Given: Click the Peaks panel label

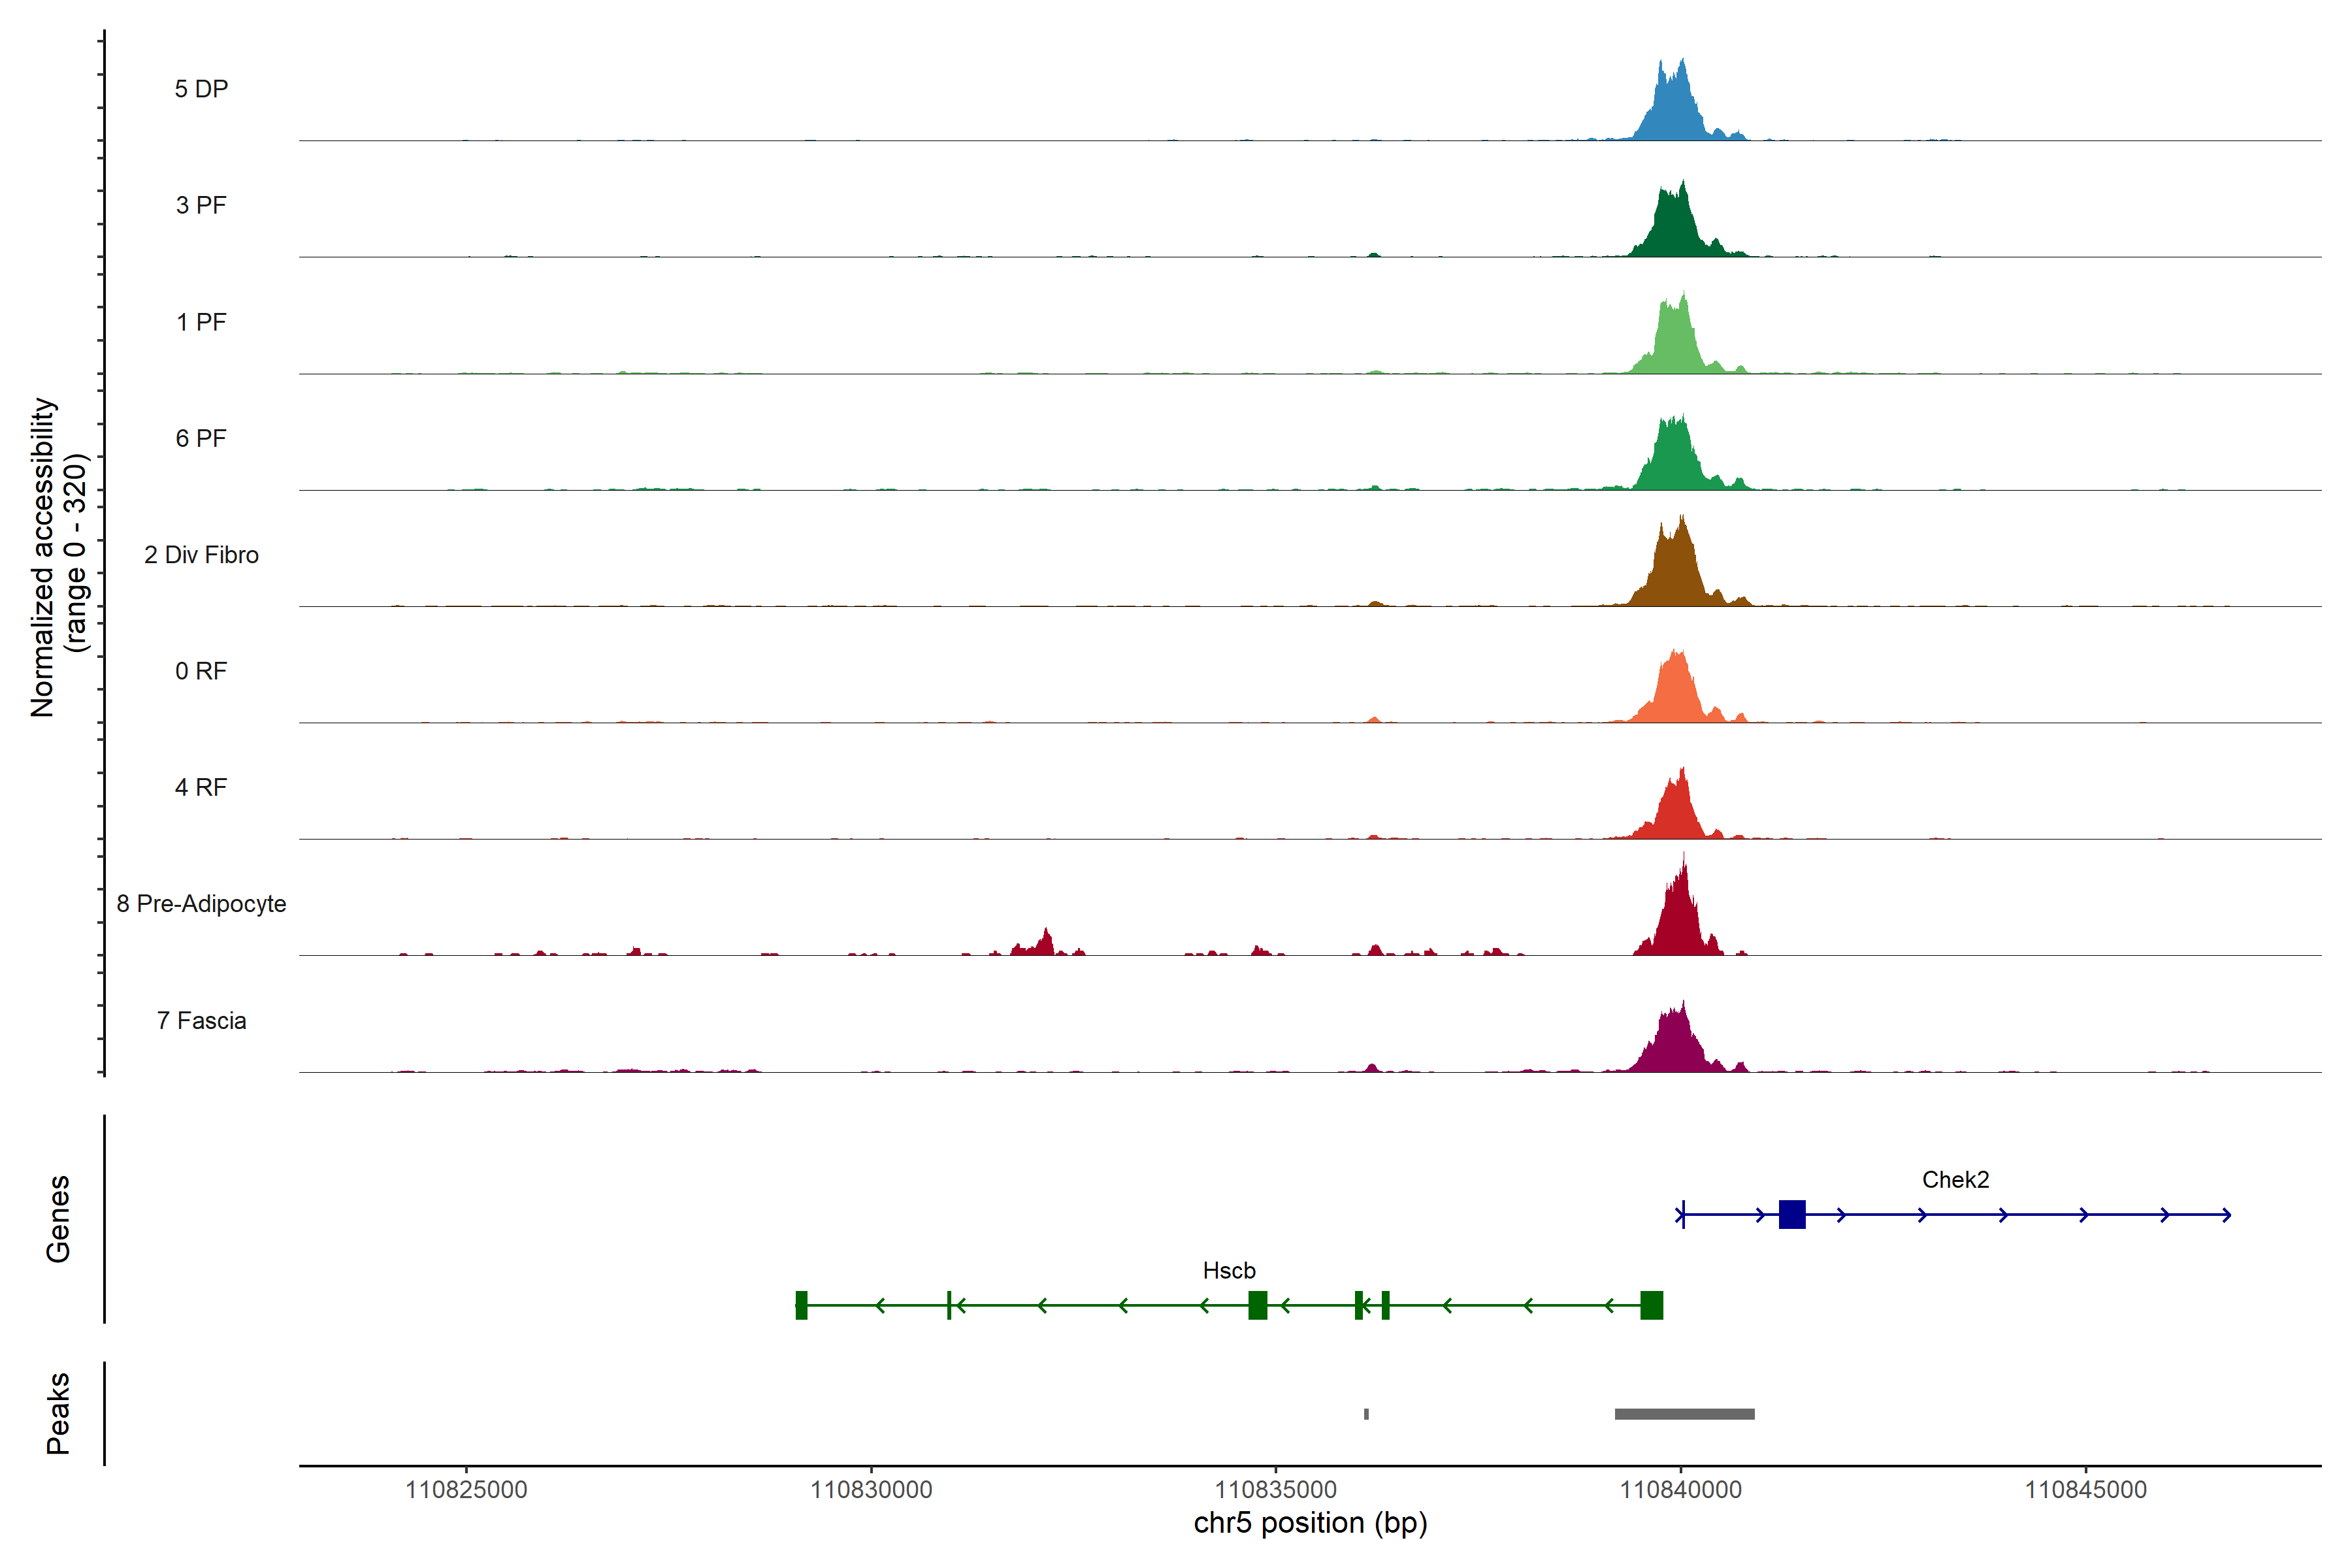Looking at the screenshot, I should point(58,1413).
